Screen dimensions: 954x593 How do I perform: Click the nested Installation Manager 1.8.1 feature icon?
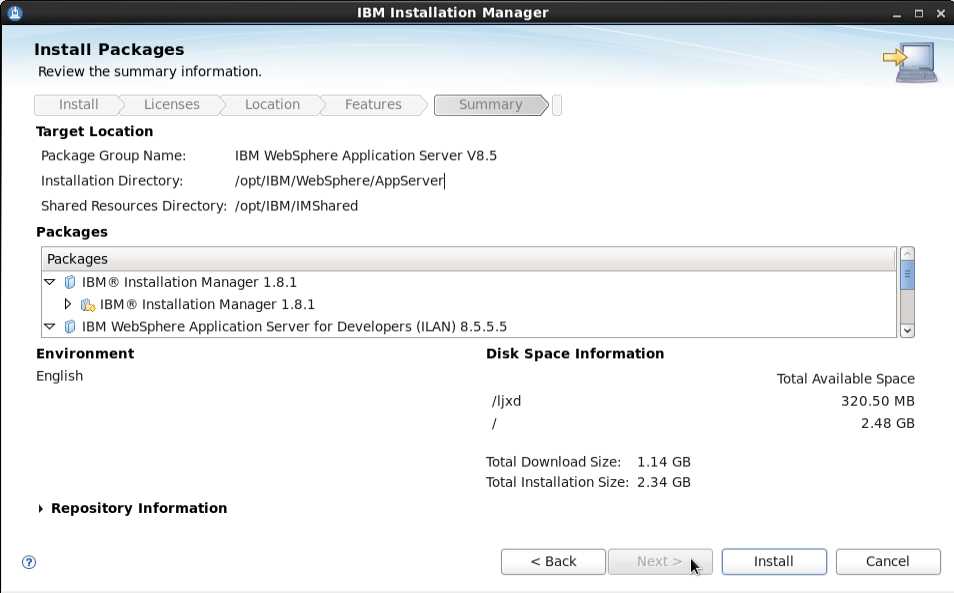(x=88, y=305)
